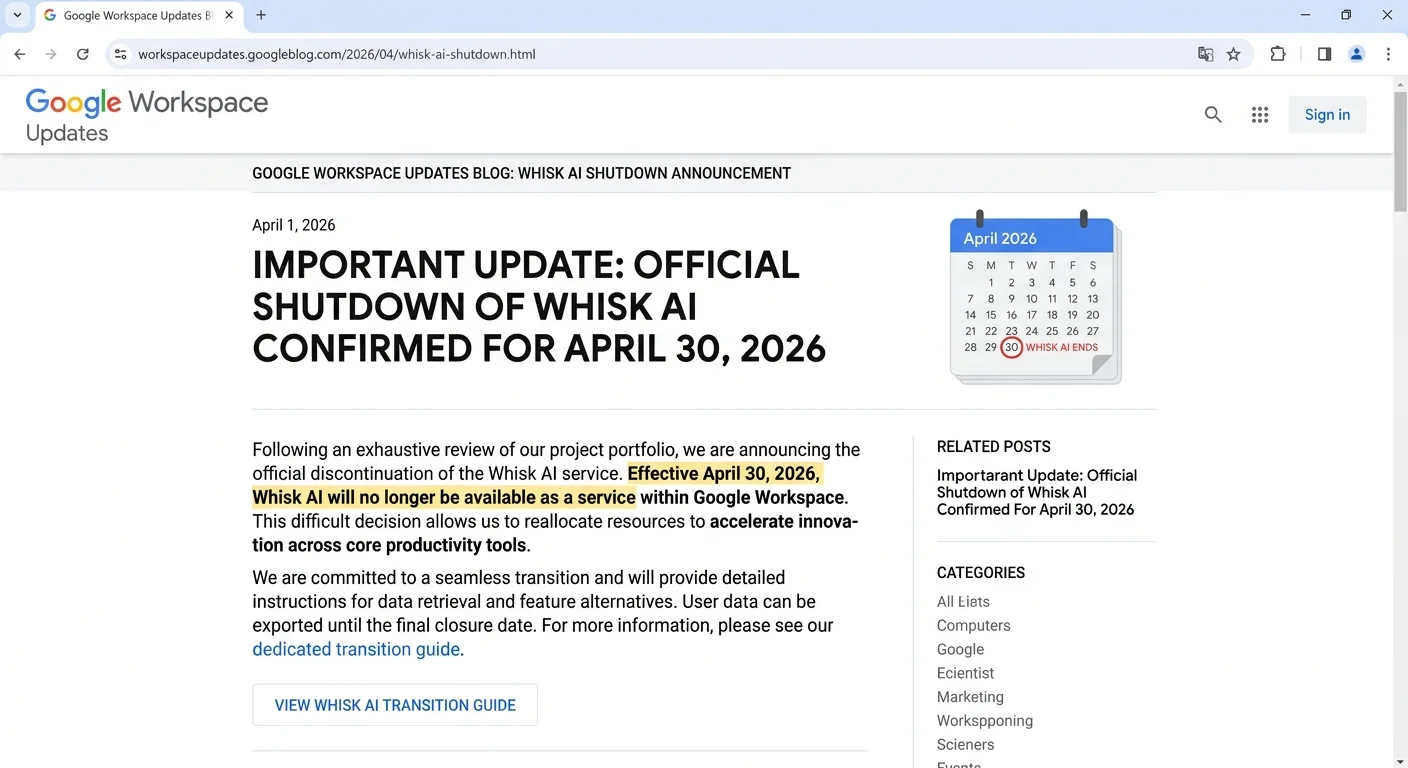Image resolution: width=1408 pixels, height=768 pixels.
Task: Click scrollbar down arrow
Action: [1400, 760]
